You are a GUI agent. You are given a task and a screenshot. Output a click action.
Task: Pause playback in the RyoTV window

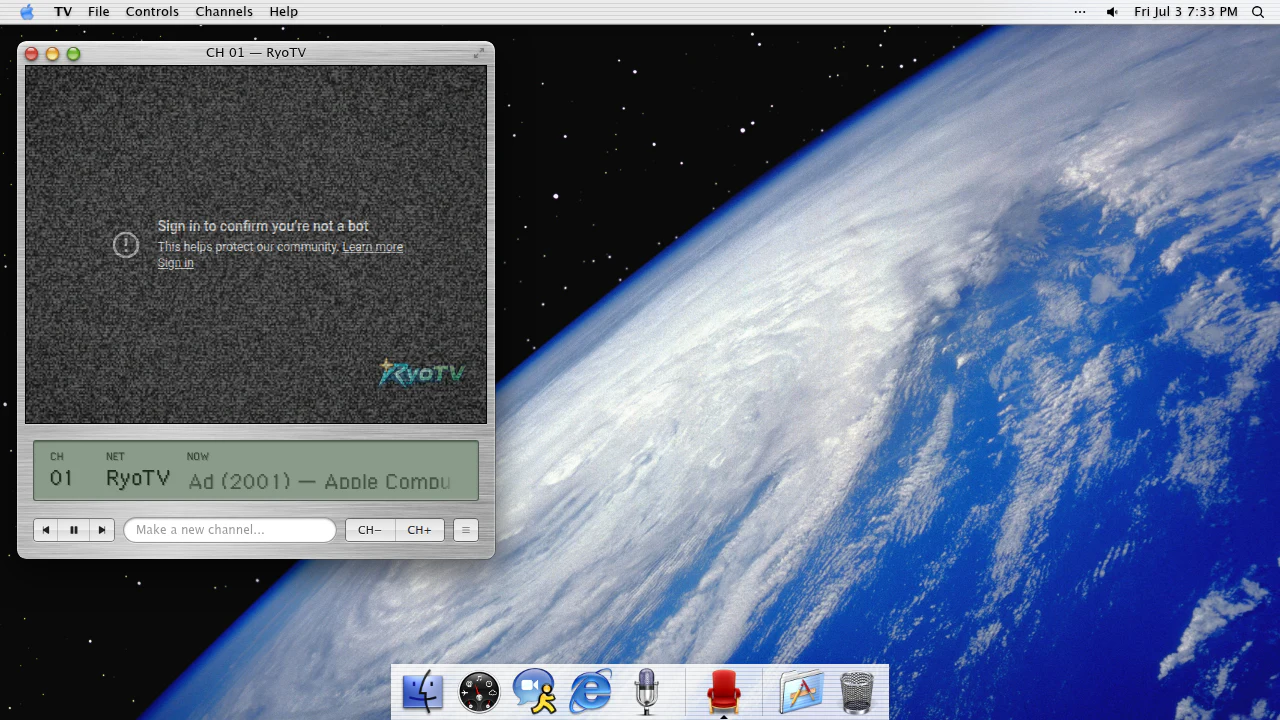pyautogui.click(x=73, y=530)
